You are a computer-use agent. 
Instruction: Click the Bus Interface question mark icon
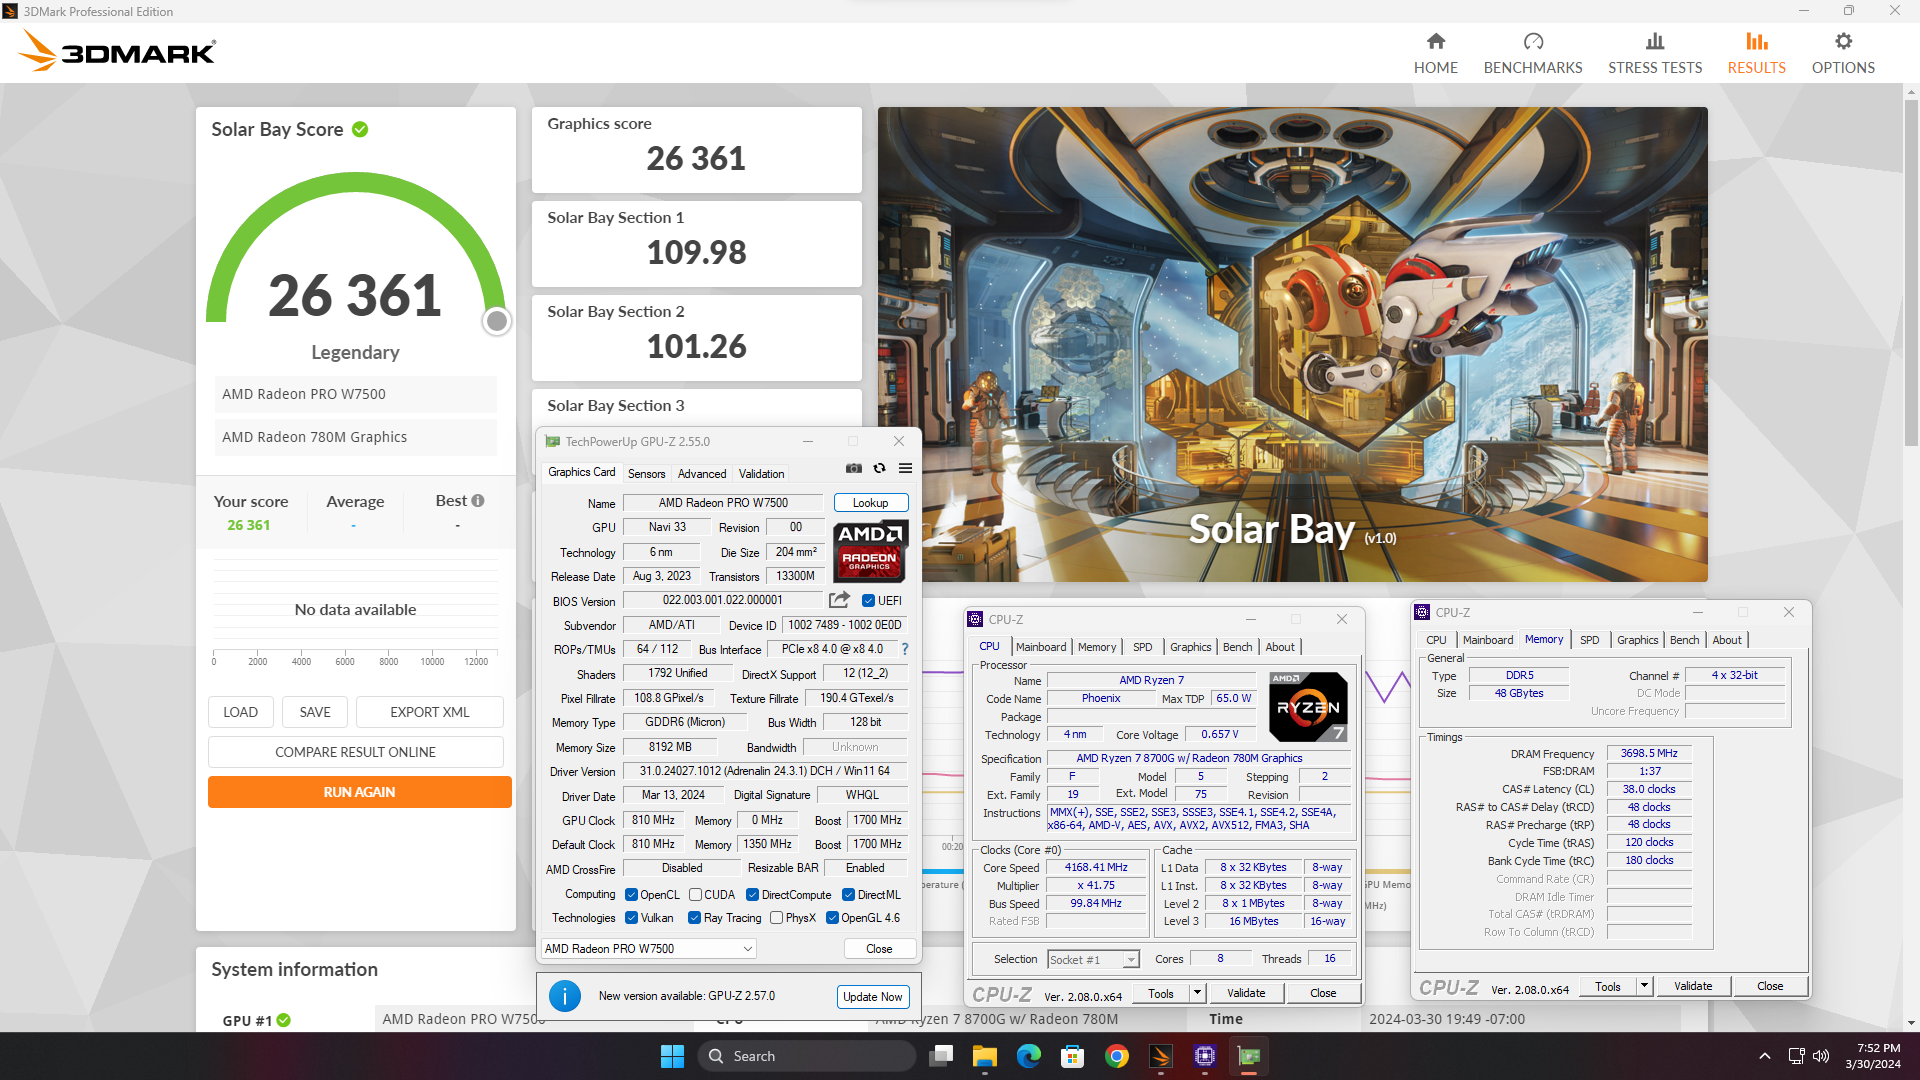[905, 649]
